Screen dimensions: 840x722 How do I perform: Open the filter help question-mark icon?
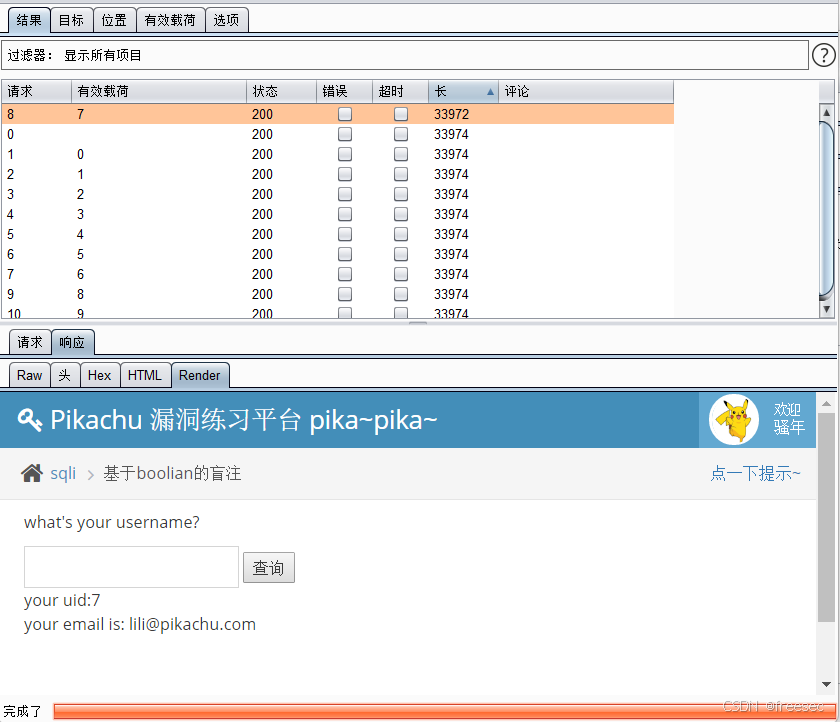823,55
